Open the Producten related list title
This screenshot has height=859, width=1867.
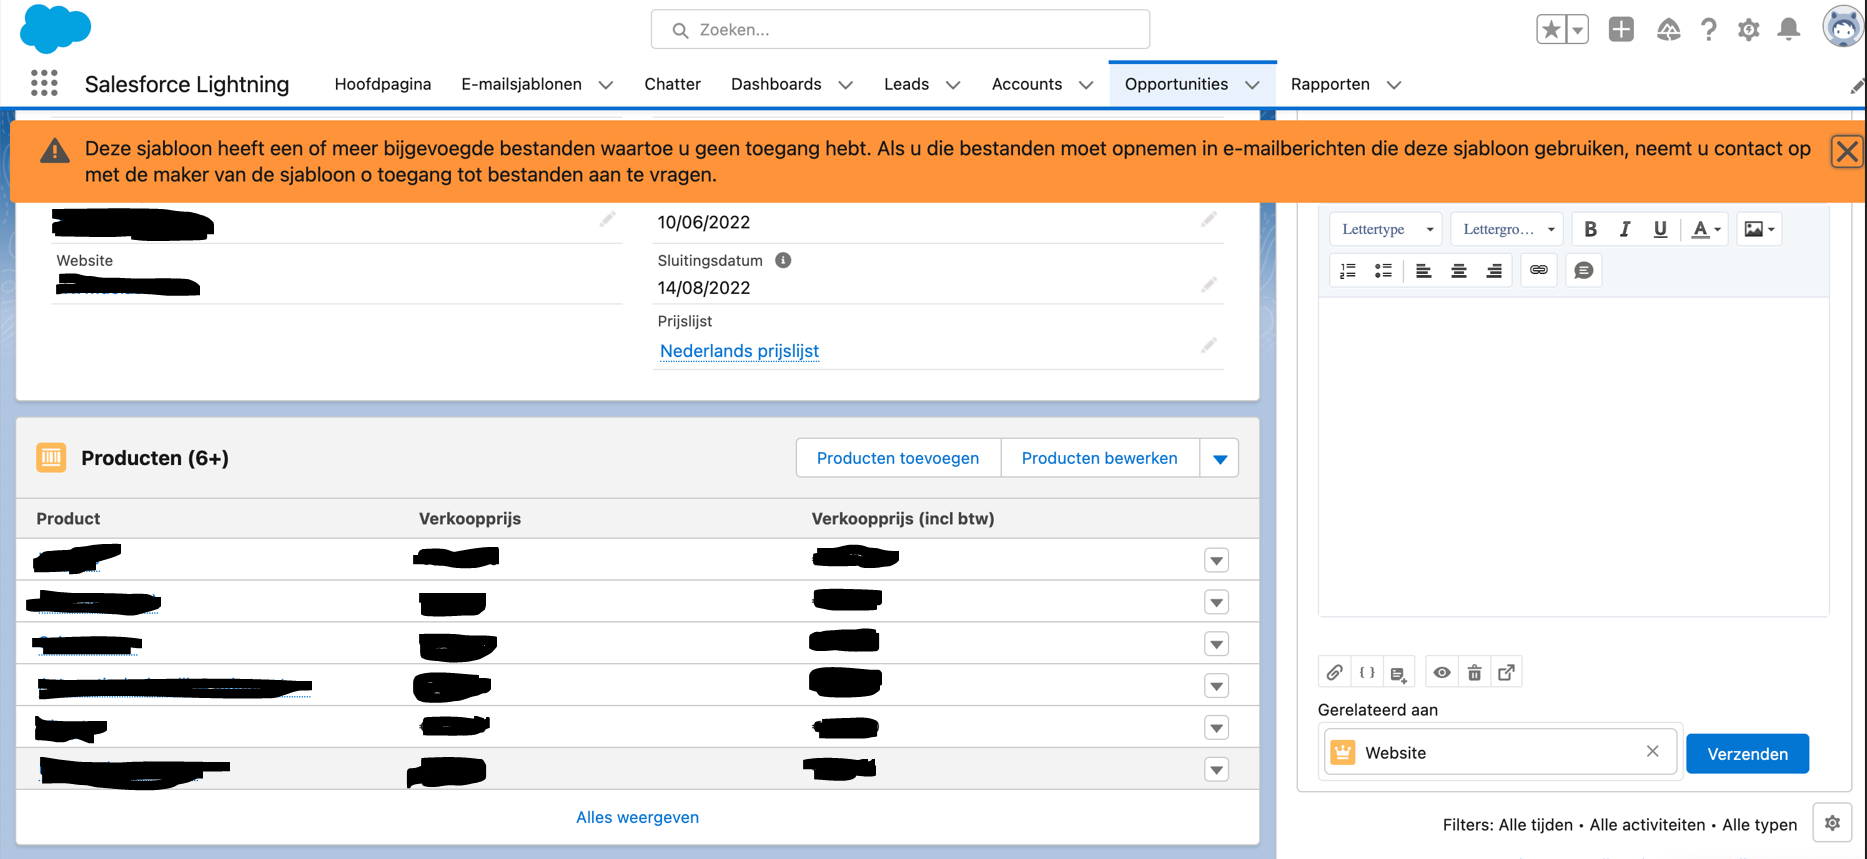tap(155, 458)
